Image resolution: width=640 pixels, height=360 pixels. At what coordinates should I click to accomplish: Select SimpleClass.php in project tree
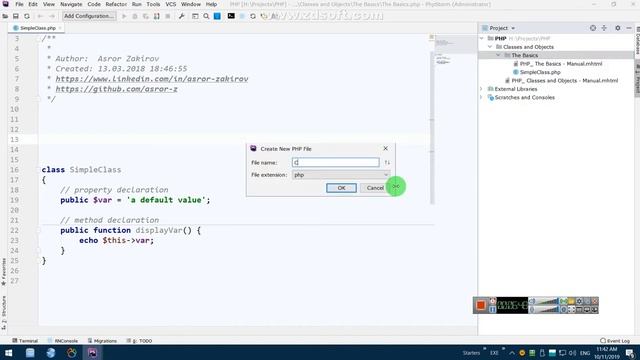click(x=540, y=72)
